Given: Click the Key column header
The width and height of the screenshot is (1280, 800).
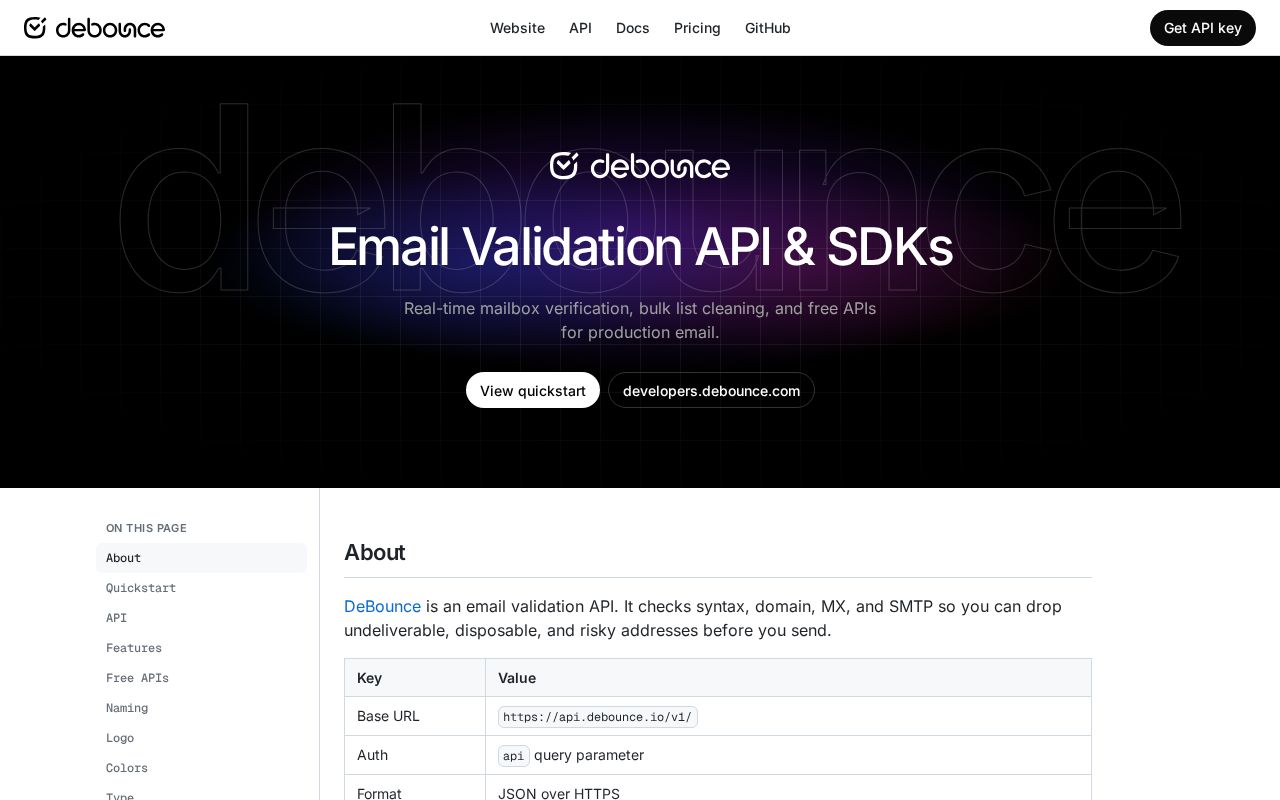Looking at the screenshot, I should 415,678.
